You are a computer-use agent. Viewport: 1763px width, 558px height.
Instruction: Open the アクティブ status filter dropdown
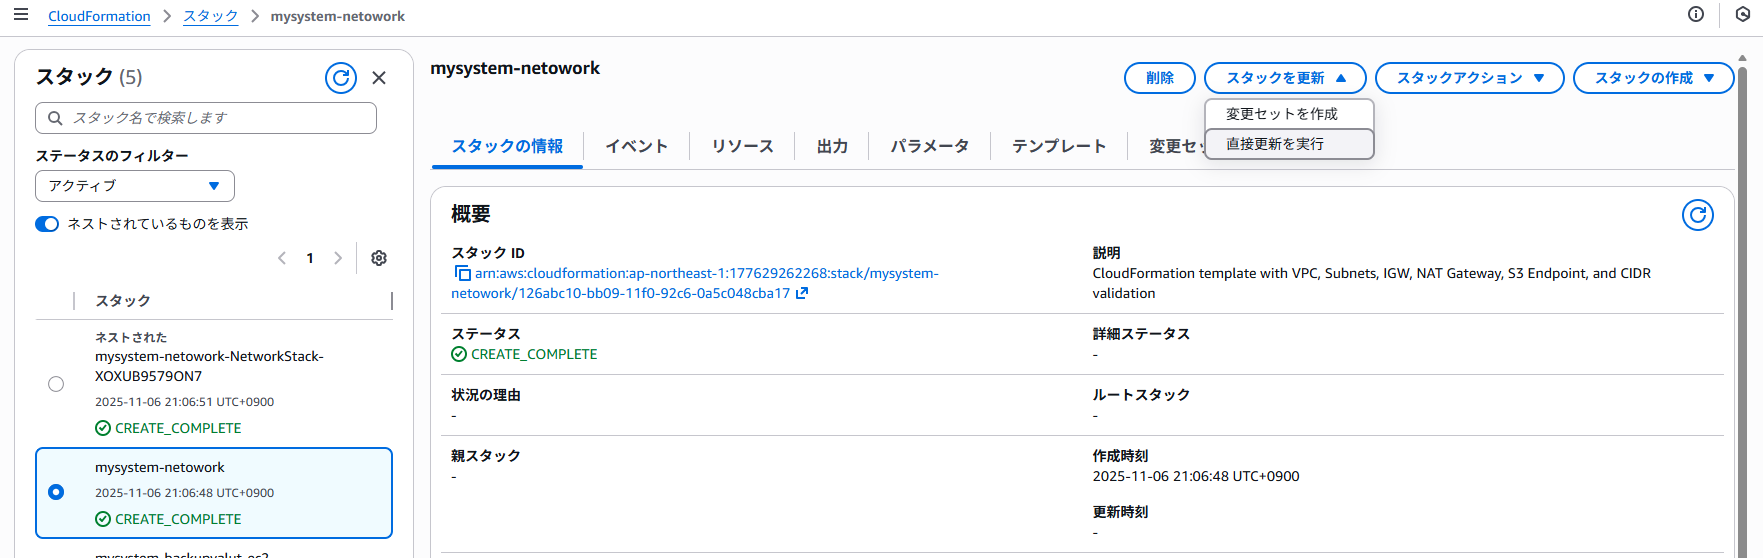pos(135,186)
